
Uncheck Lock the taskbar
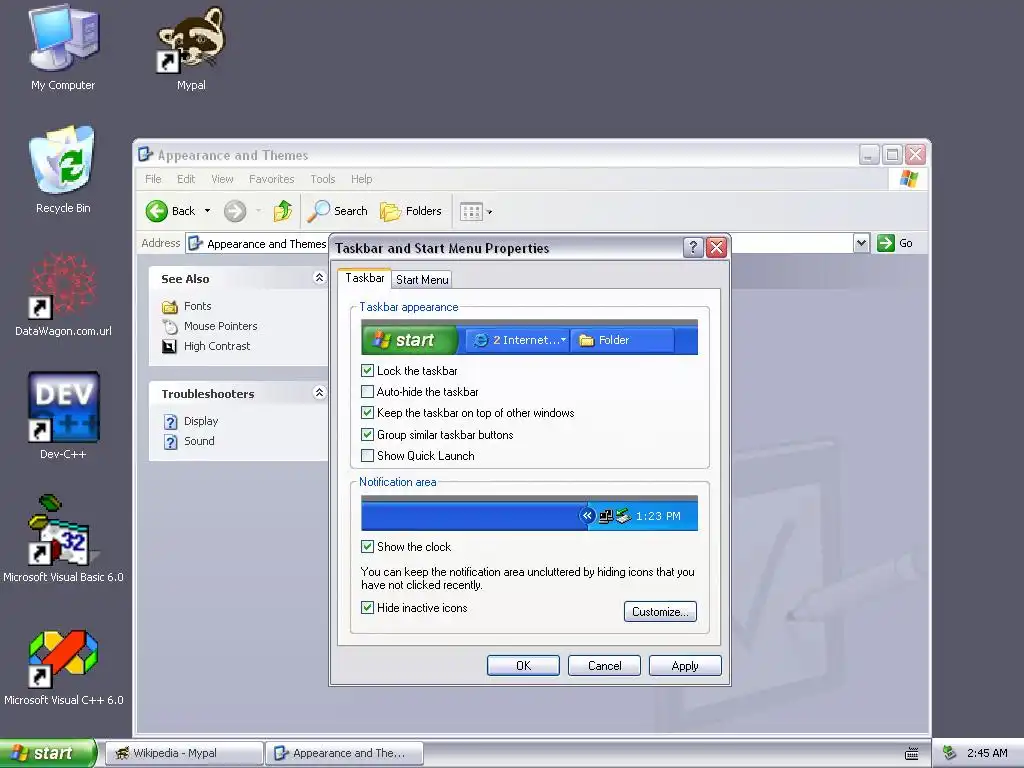coord(368,370)
